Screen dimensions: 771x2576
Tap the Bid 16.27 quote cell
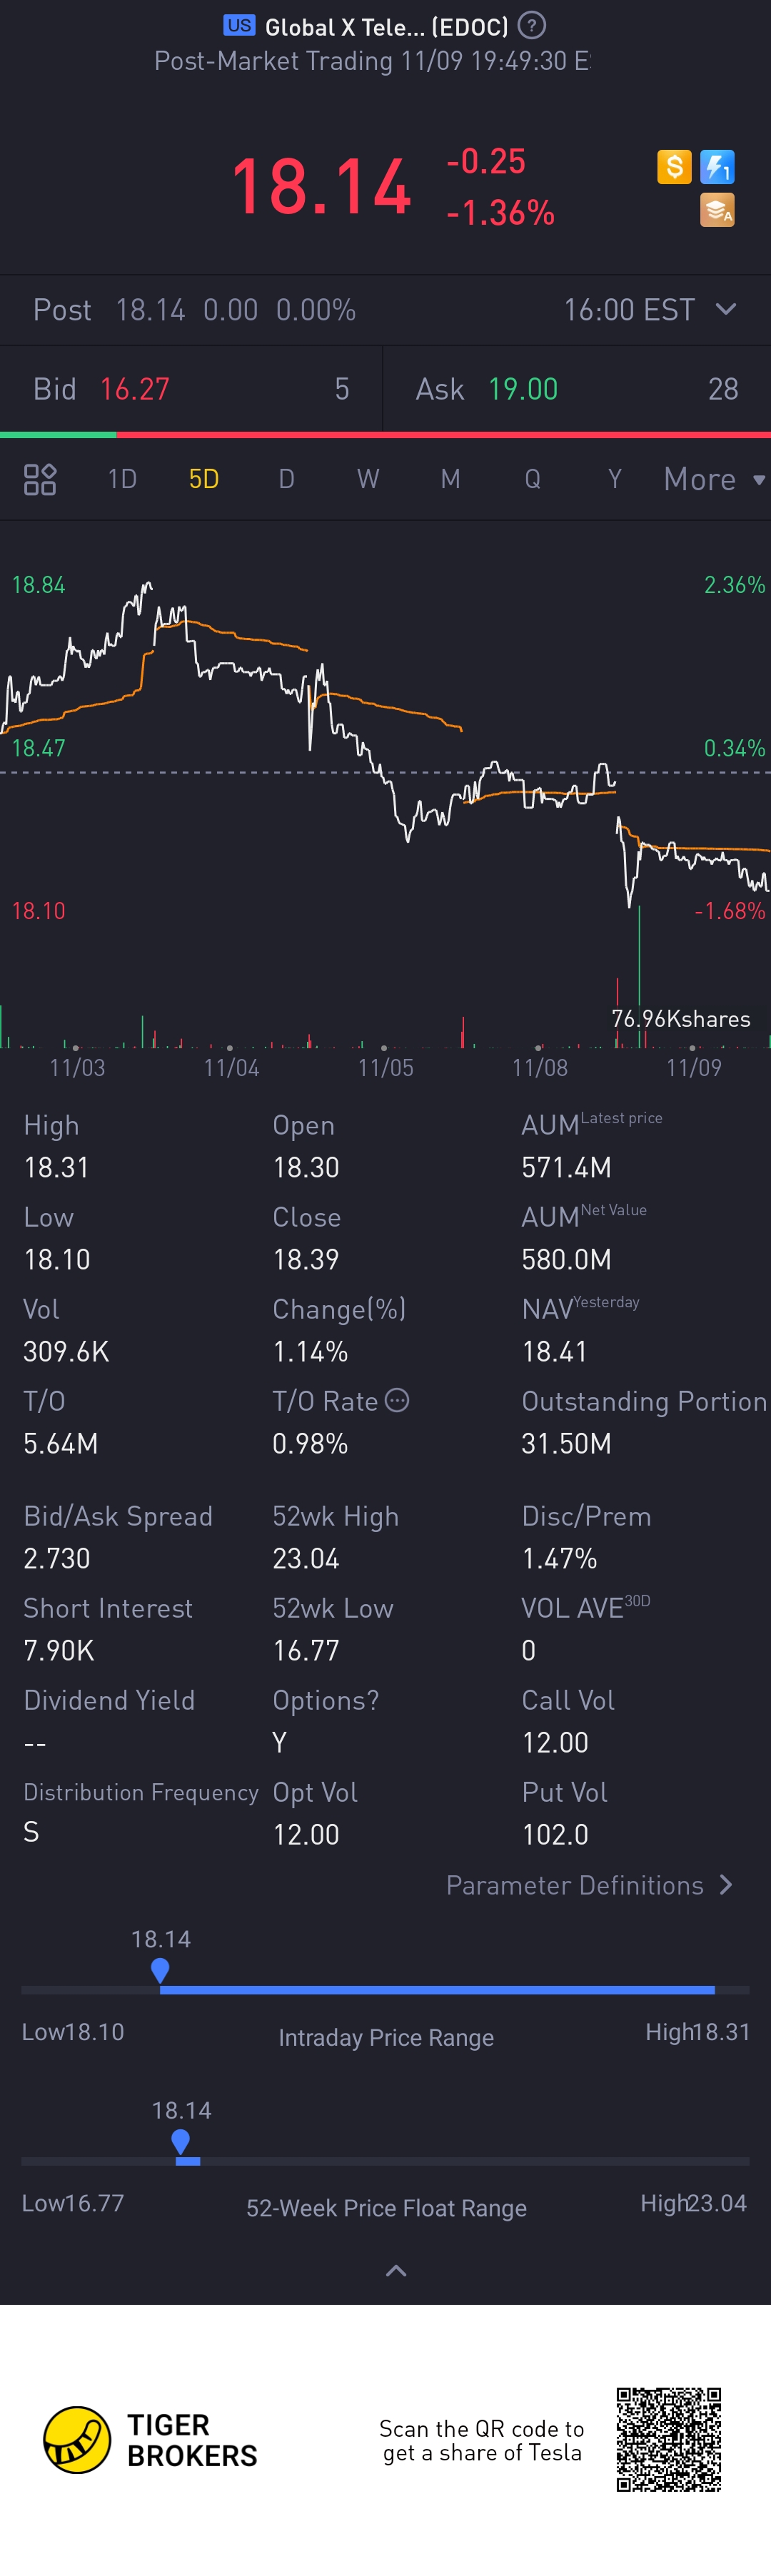(190, 389)
